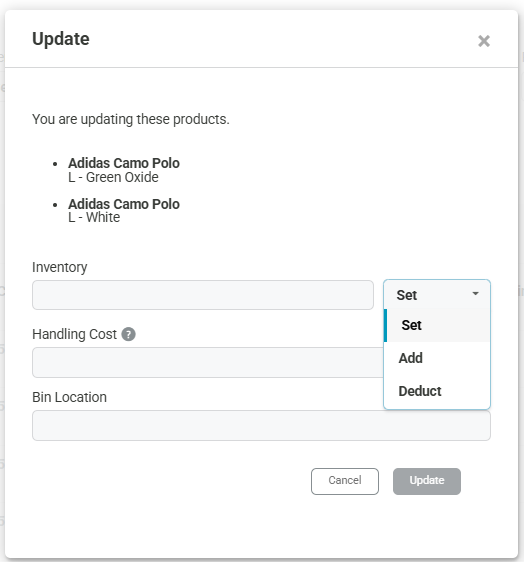
Task: Click the 'L - Green Oxide' variant text
Action: click(113, 177)
